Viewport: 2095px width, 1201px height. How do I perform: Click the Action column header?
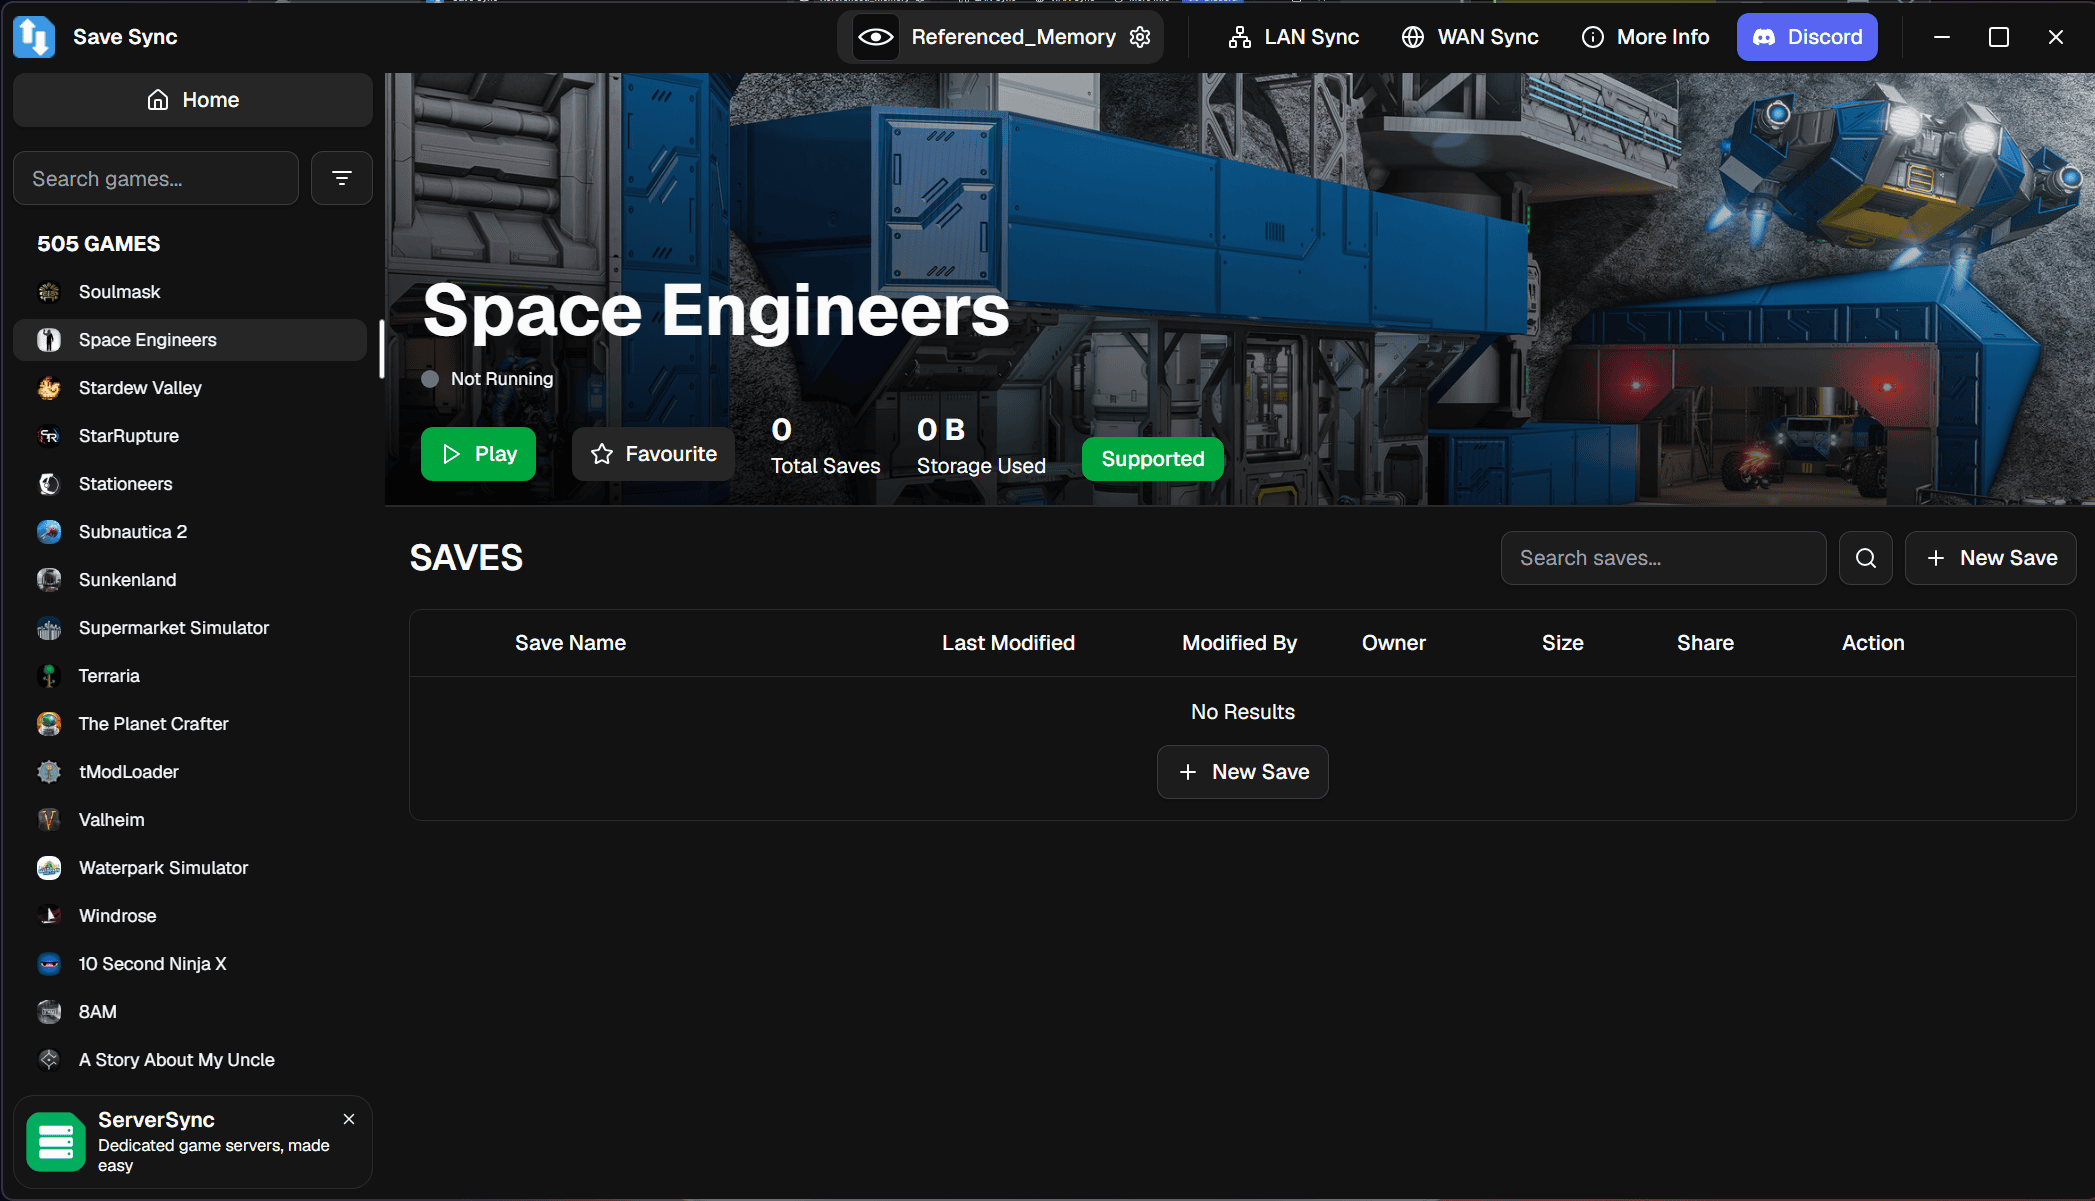tap(1873, 643)
